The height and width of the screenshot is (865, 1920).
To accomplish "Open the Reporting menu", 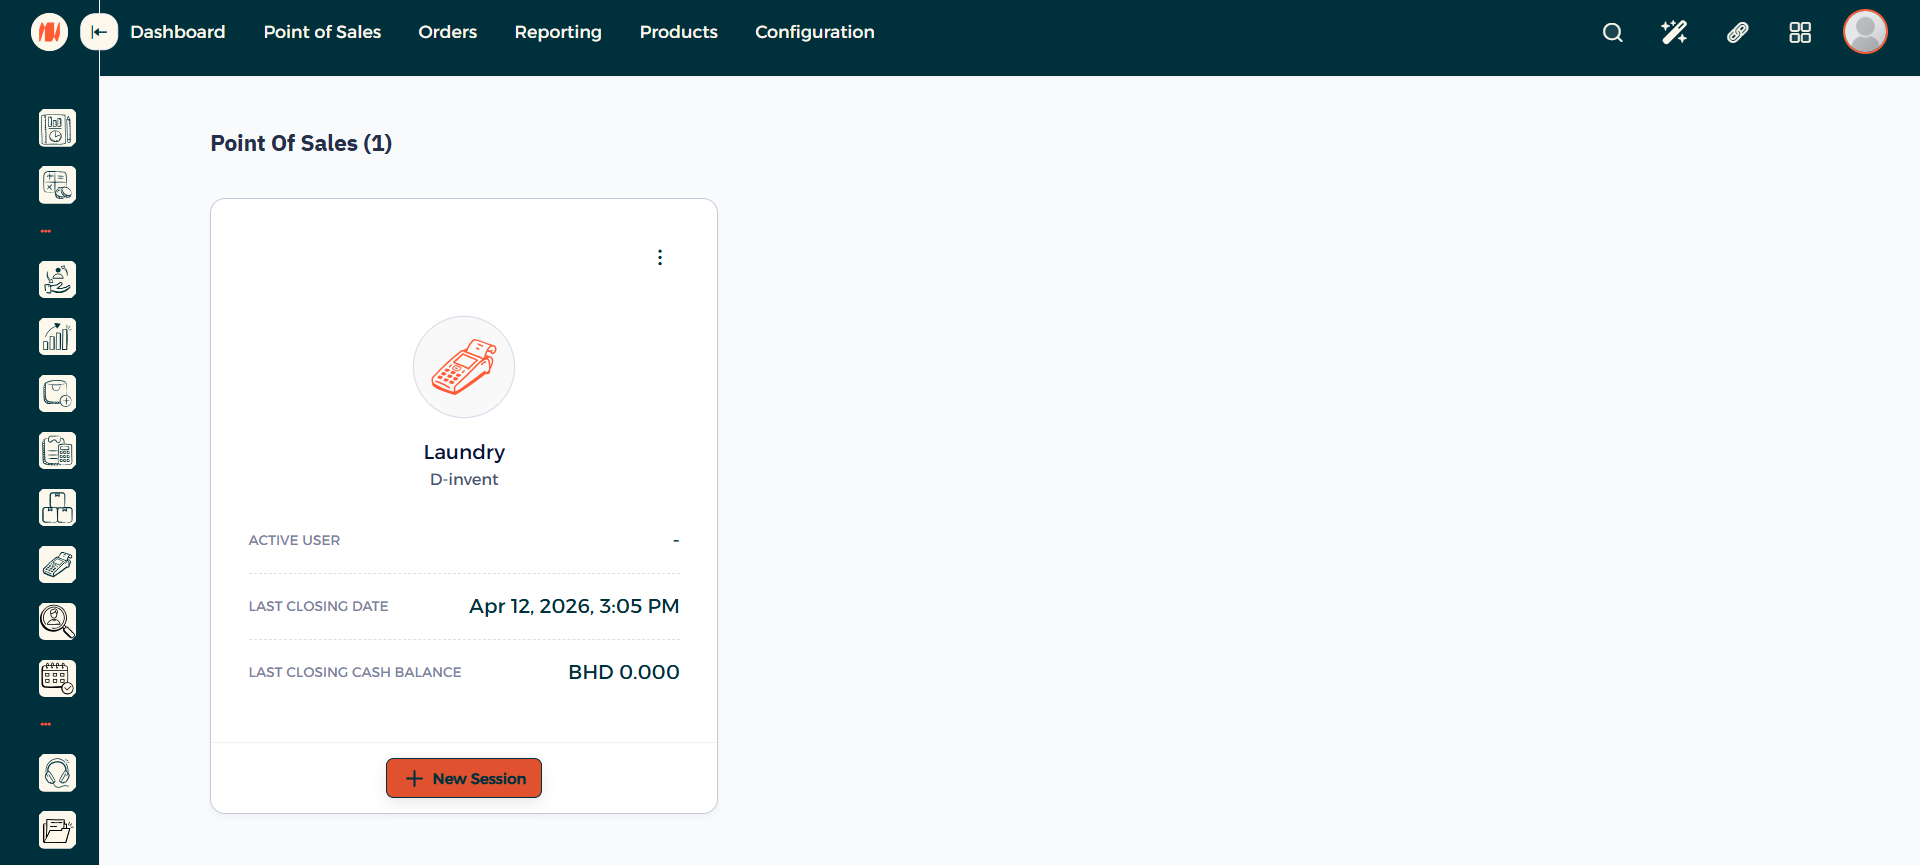I will (x=558, y=32).
